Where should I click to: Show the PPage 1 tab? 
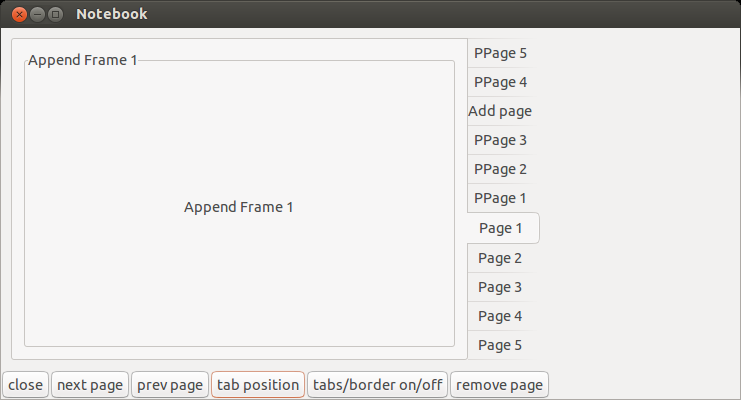[500, 198]
